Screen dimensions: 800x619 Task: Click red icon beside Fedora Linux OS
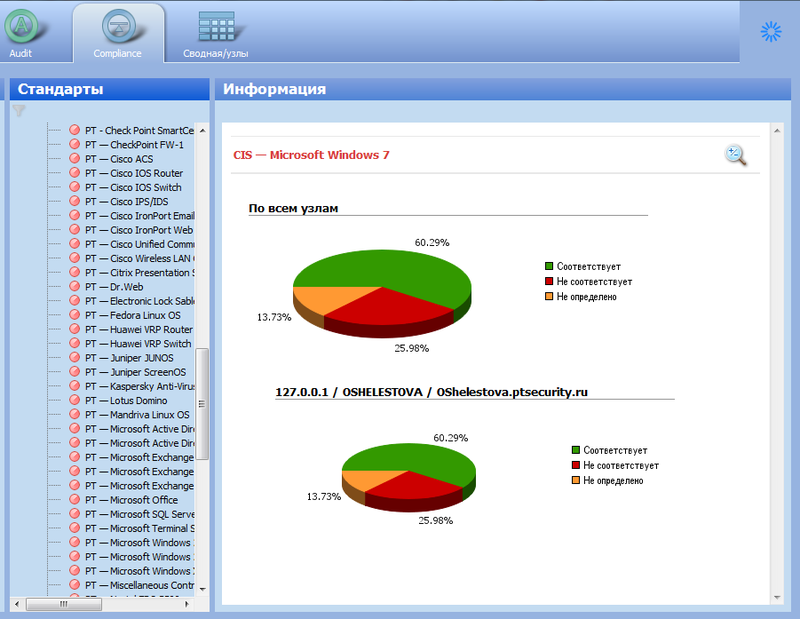[74, 315]
